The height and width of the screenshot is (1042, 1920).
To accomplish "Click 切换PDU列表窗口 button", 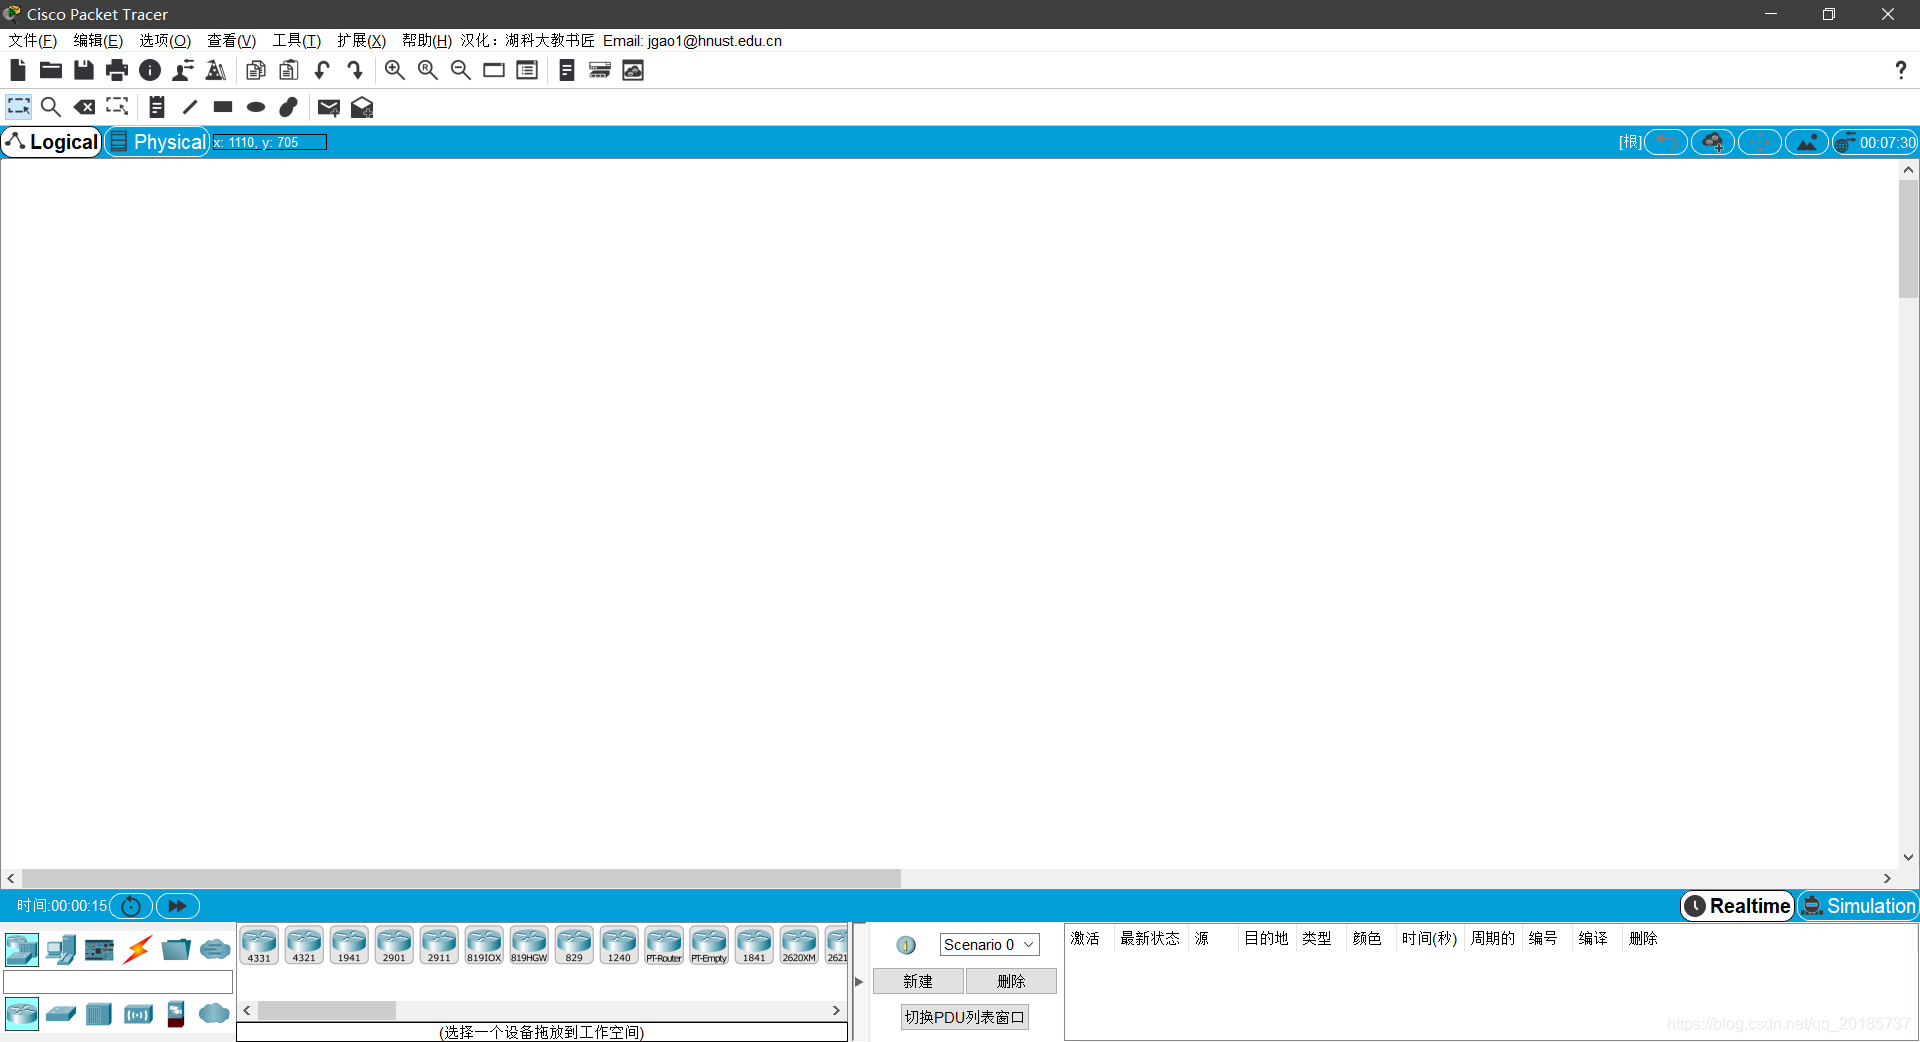I will pos(964,1018).
